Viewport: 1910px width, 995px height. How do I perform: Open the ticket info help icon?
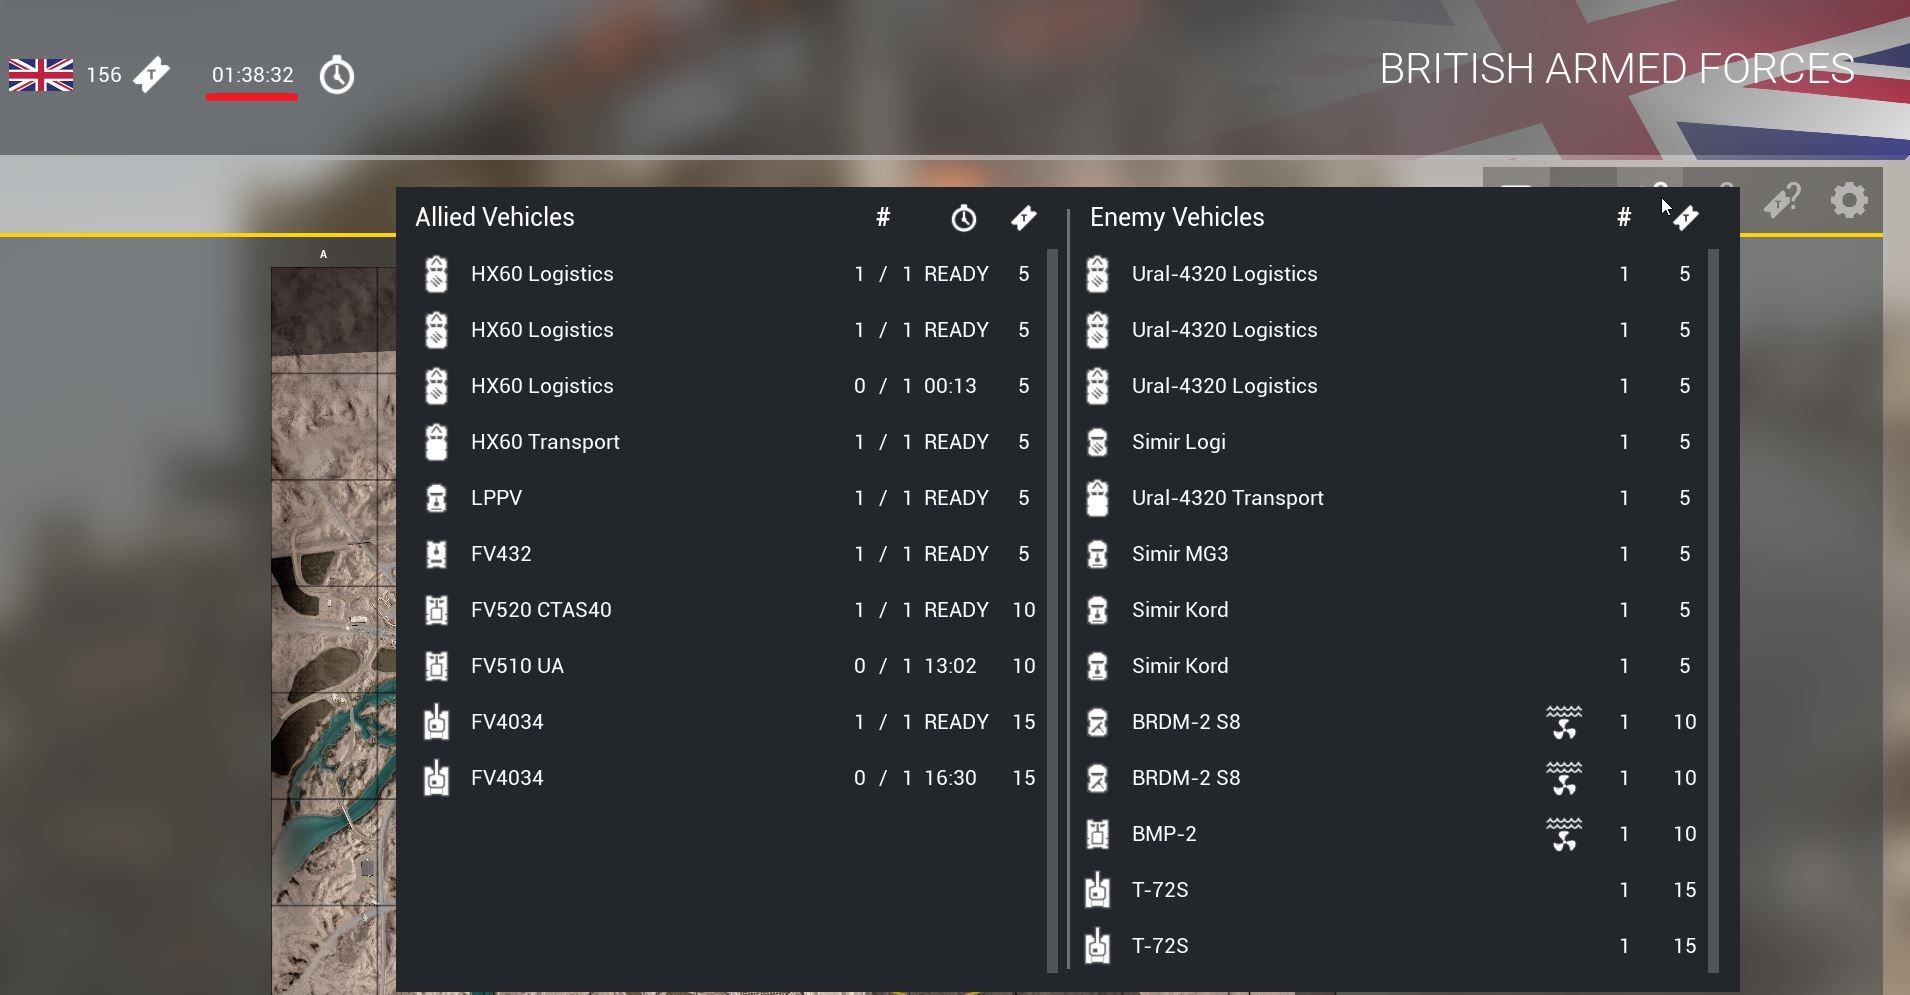click(x=1782, y=200)
